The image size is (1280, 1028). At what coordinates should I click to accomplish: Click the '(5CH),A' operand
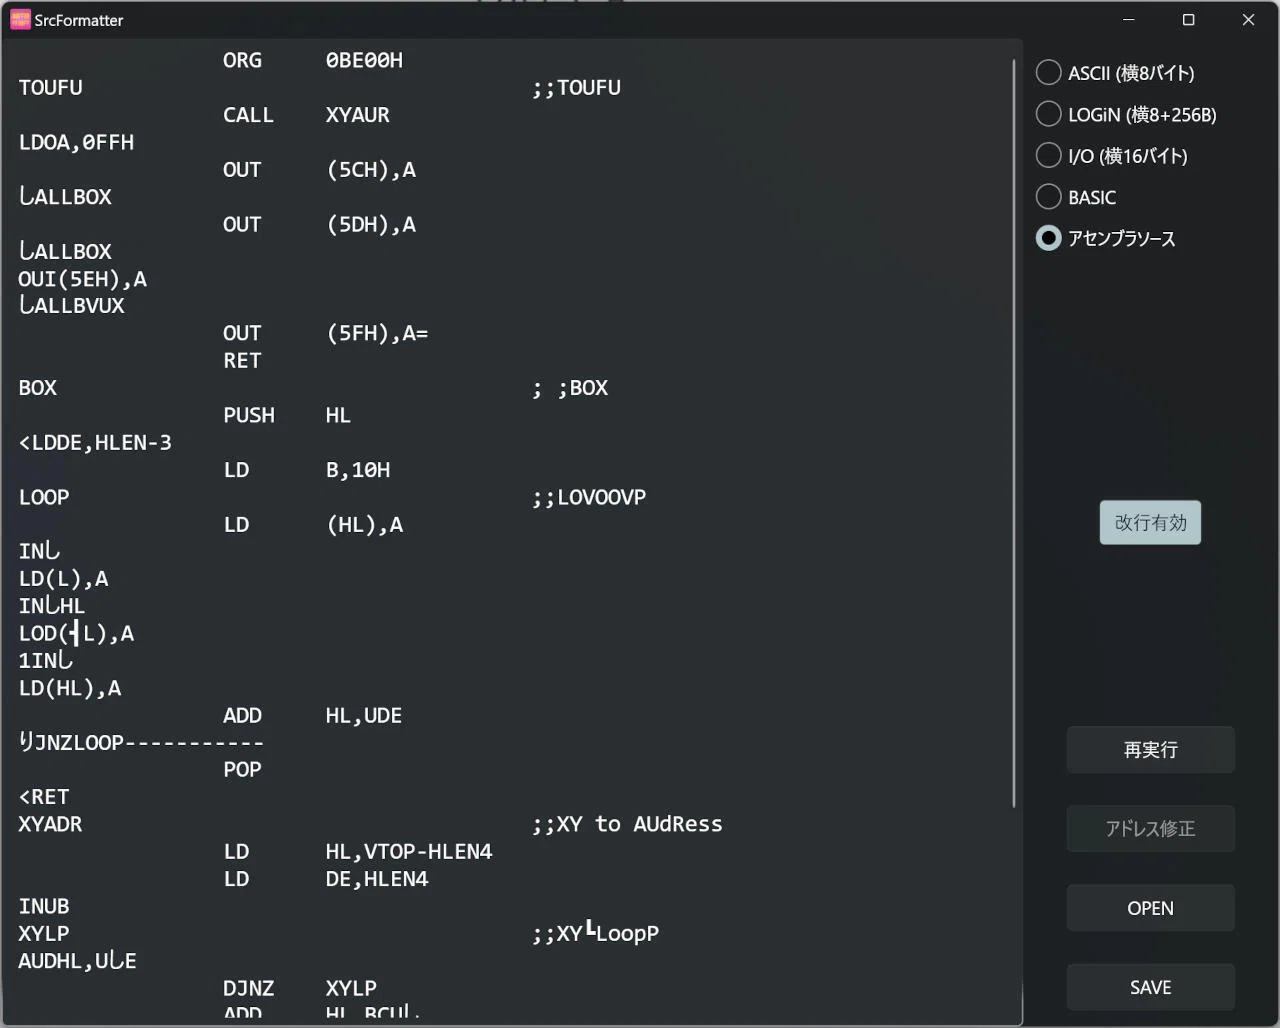[371, 170]
